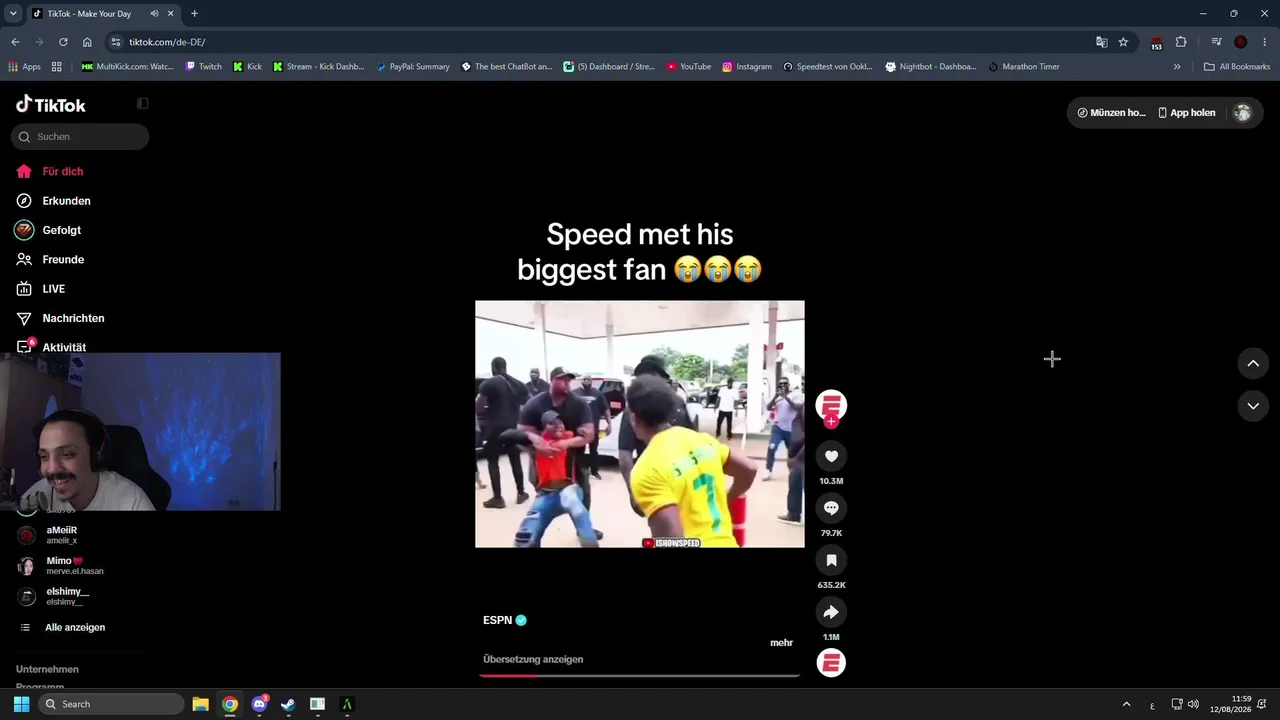Image resolution: width=1280 pixels, height=720 pixels.
Task: Open the YouTube bookmark
Action: pyautogui.click(x=688, y=67)
